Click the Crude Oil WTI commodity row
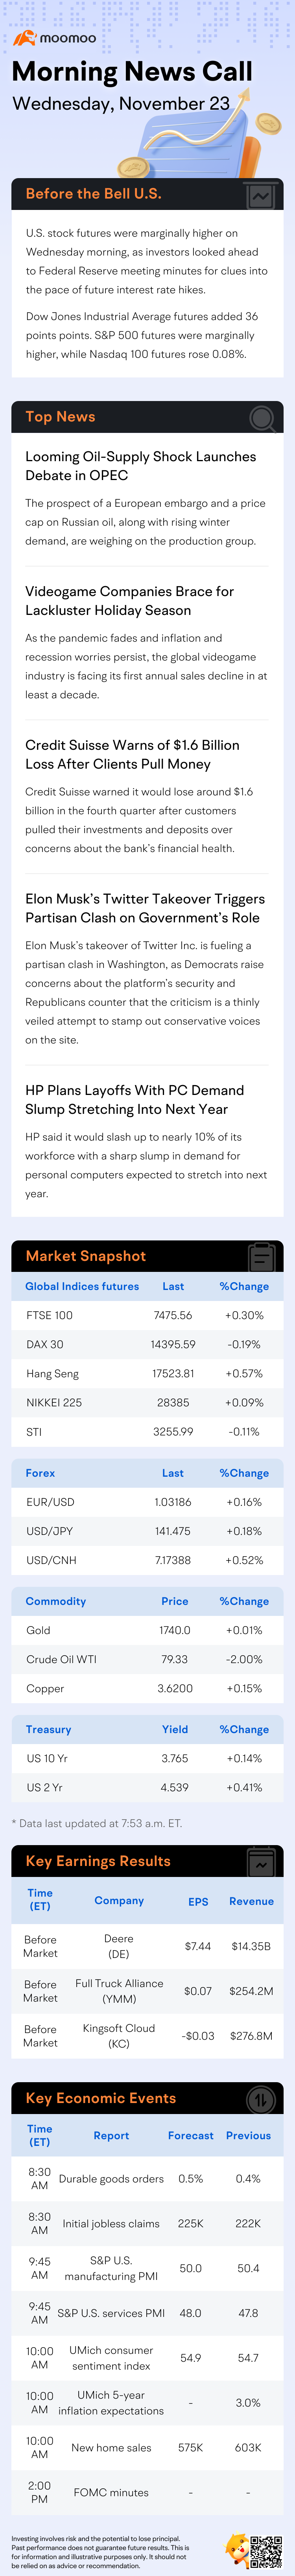The image size is (295, 2576). click(147, 1659)
